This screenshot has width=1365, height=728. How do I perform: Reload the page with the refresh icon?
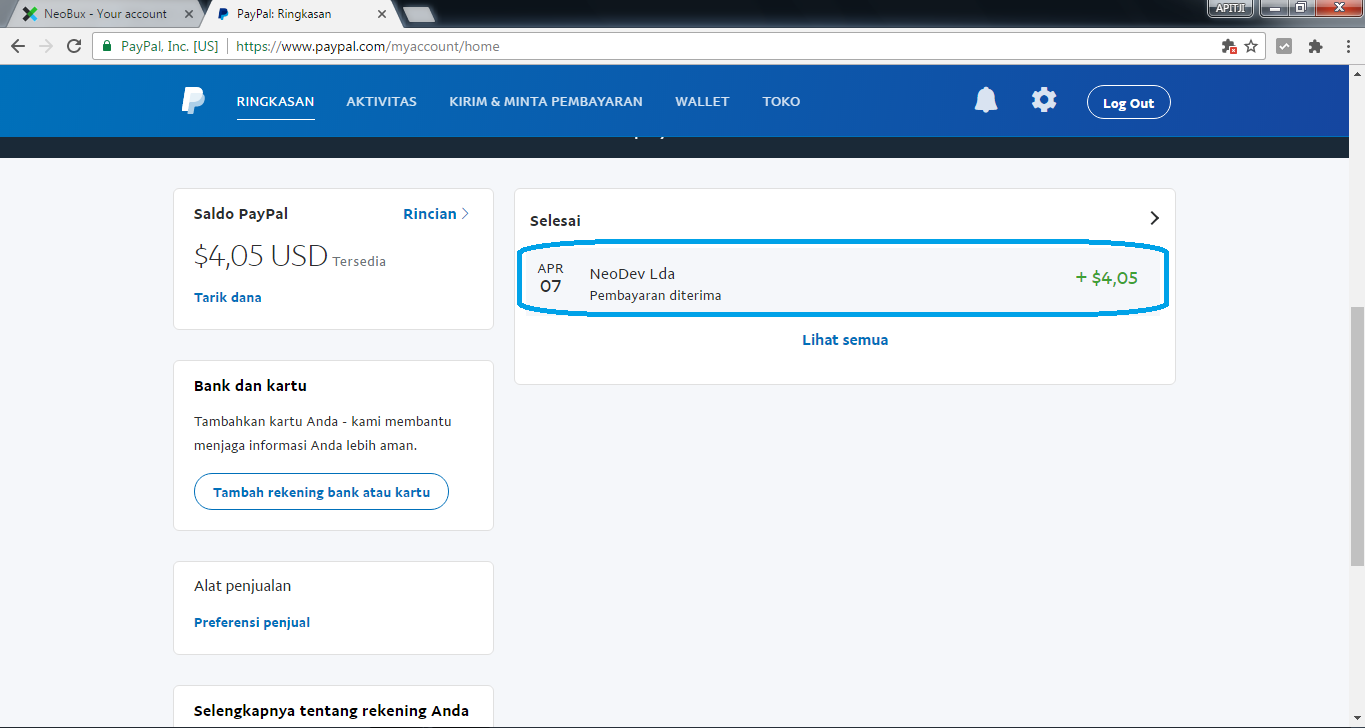pyautogui.click(x=73, y=46)
